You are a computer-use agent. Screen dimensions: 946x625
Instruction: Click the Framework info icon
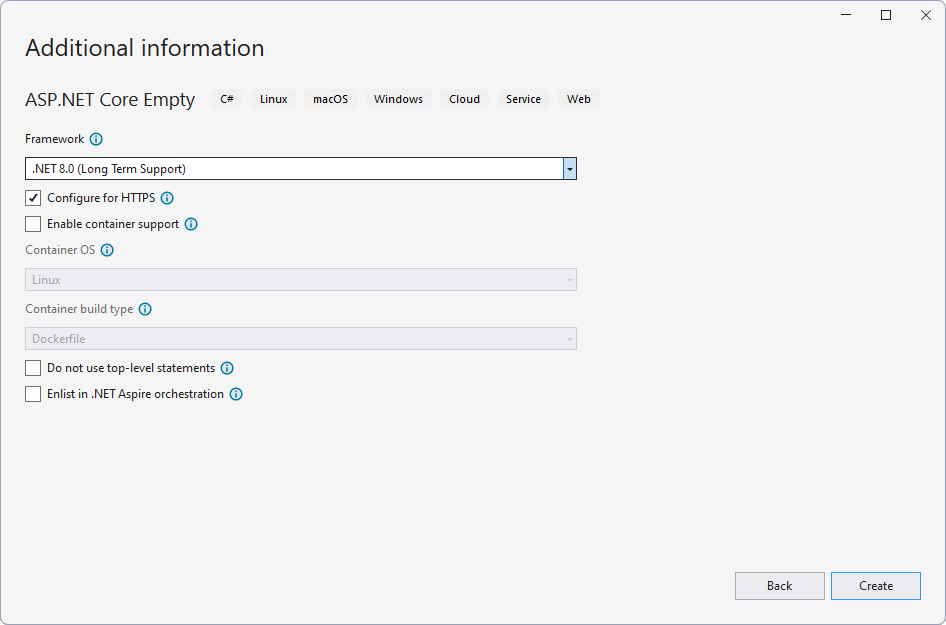tap(96, 139)
